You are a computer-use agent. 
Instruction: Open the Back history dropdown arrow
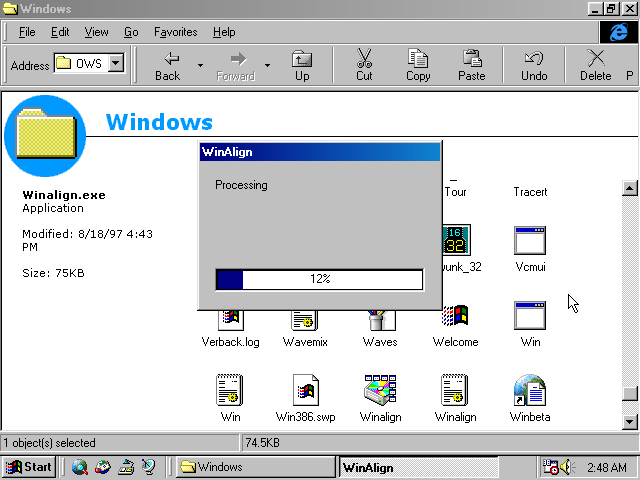[200, 65]
